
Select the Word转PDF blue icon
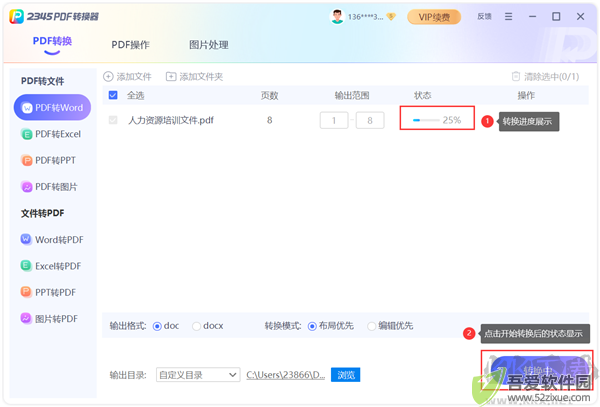coord(26,239)
